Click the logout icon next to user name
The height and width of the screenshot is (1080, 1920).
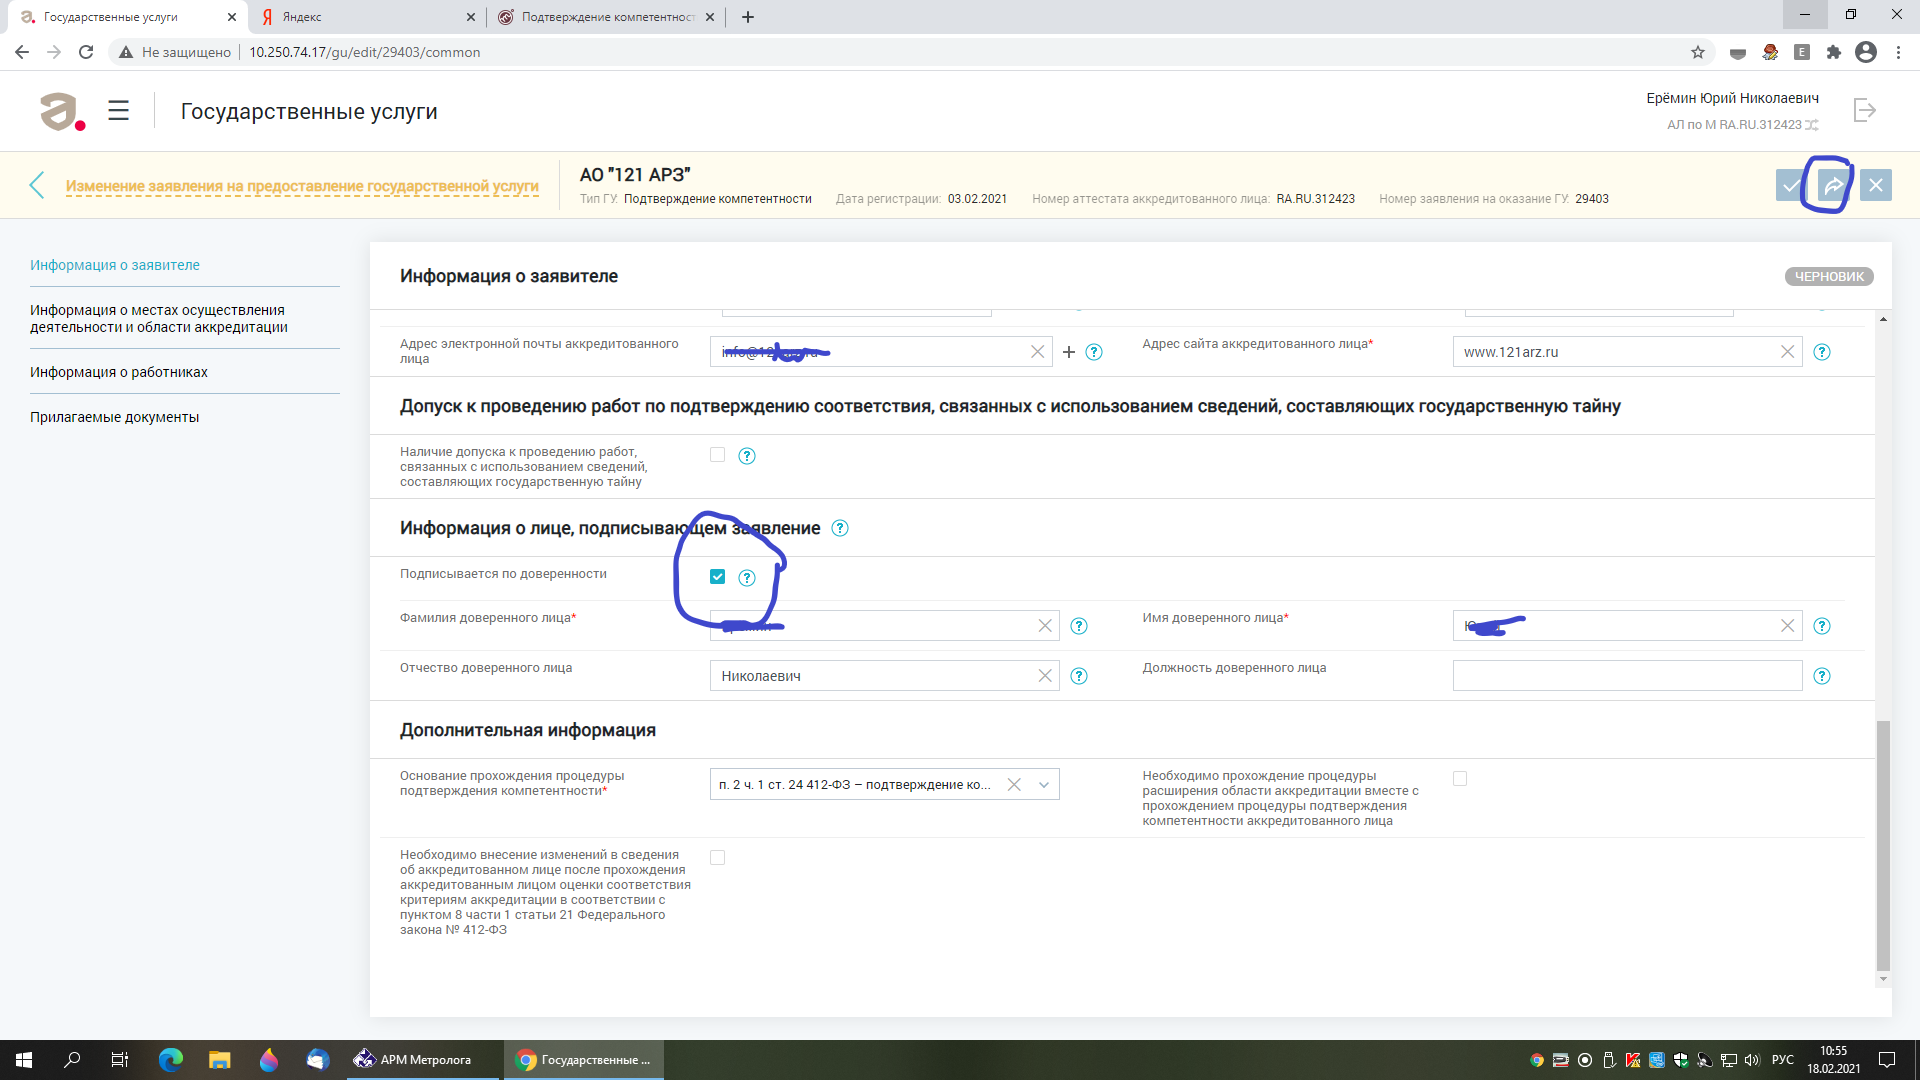1864,110
